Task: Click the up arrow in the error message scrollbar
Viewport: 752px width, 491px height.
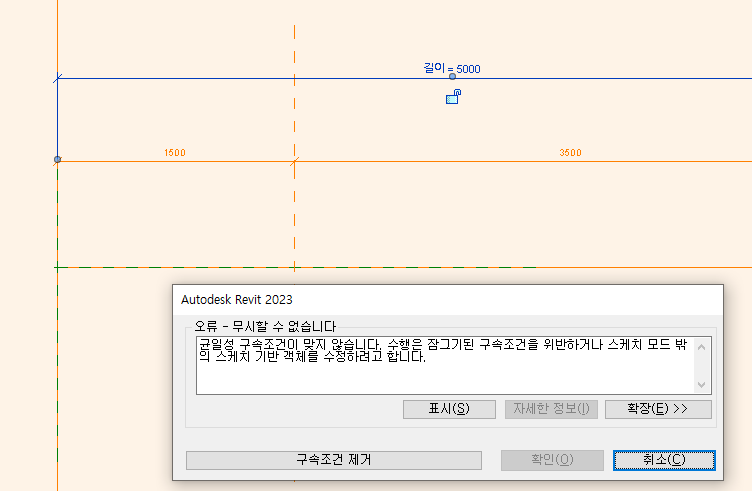Action: [x=702, y=347]
